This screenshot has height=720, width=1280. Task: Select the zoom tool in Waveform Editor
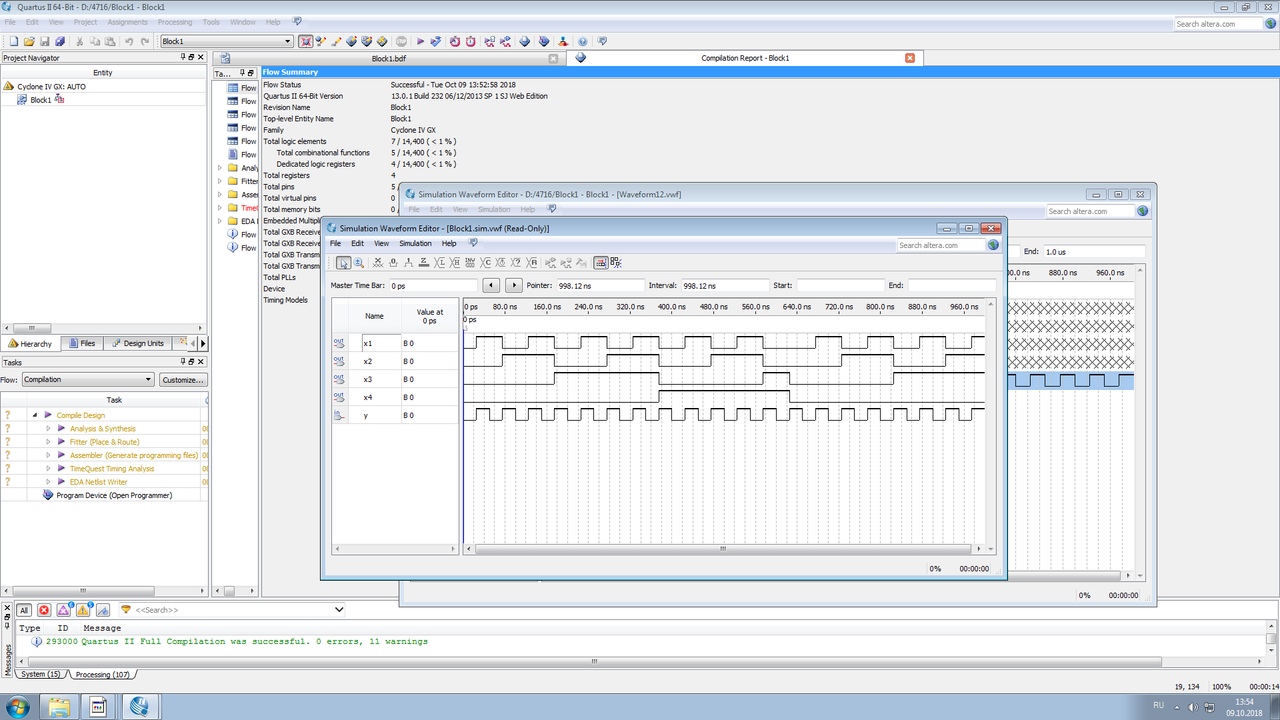pos(359,263)
